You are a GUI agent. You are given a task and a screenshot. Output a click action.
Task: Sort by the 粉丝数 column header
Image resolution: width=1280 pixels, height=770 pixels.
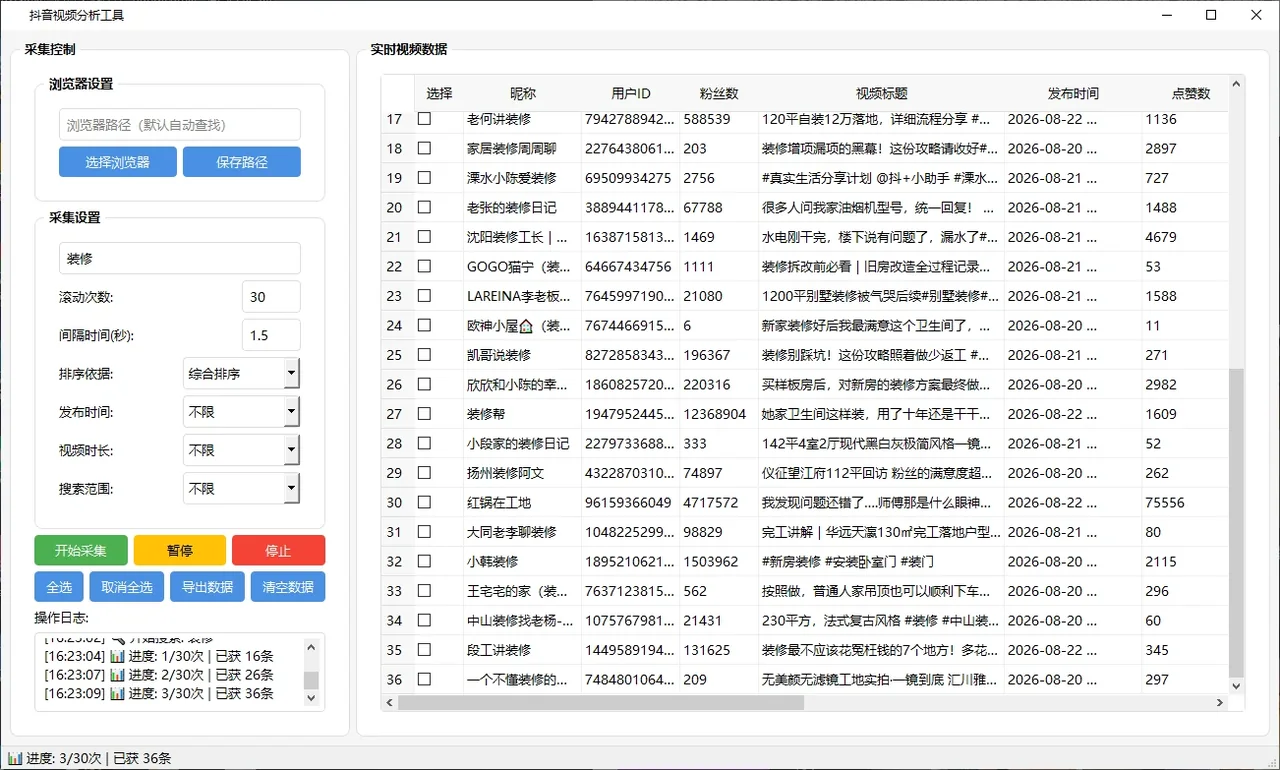[x=719, y=93]
